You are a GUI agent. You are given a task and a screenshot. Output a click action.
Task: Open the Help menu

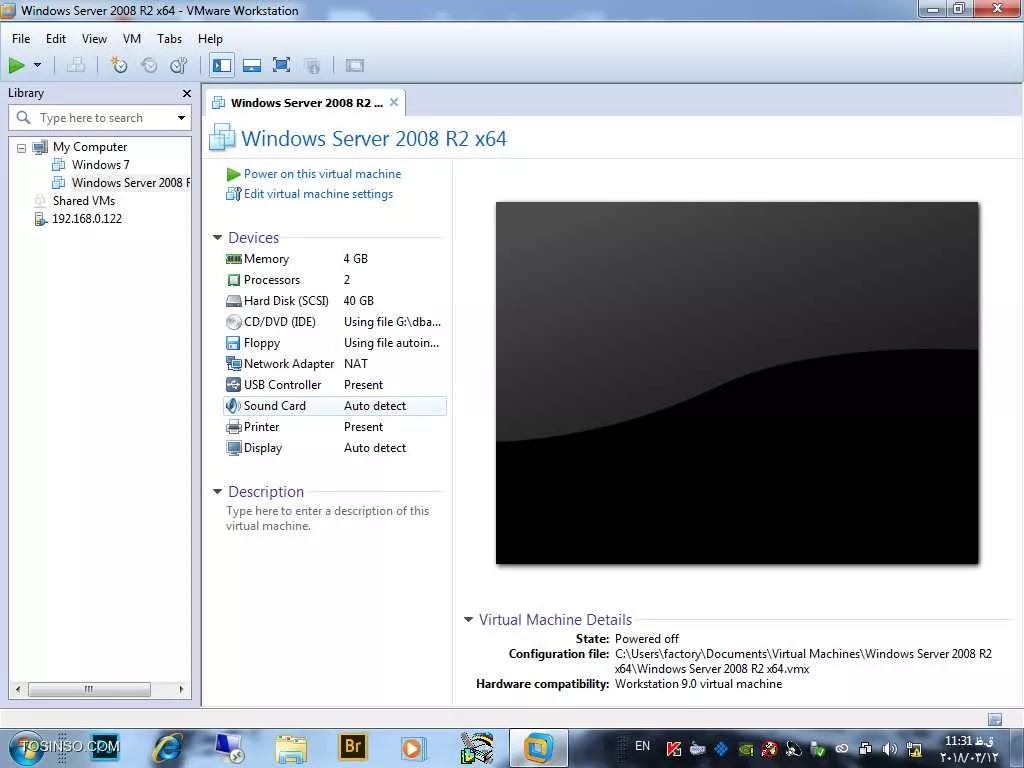[210, 39]
